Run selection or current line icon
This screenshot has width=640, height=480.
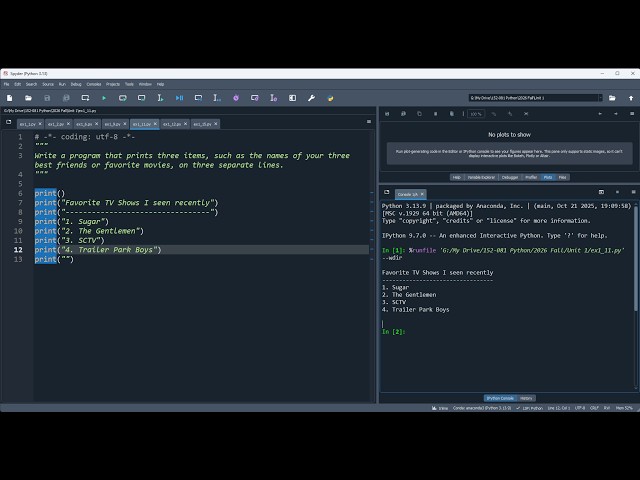click(x=160, y=98)
